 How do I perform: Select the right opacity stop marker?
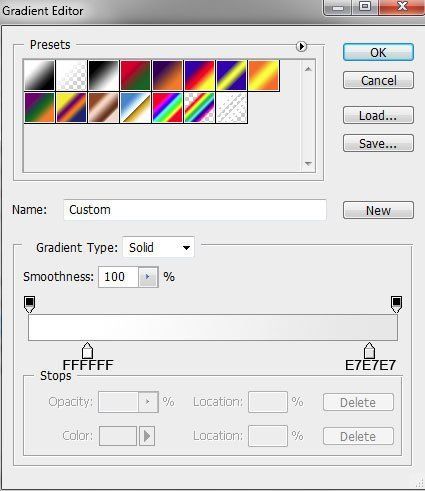pyautogui.click(x=396, y=304)
